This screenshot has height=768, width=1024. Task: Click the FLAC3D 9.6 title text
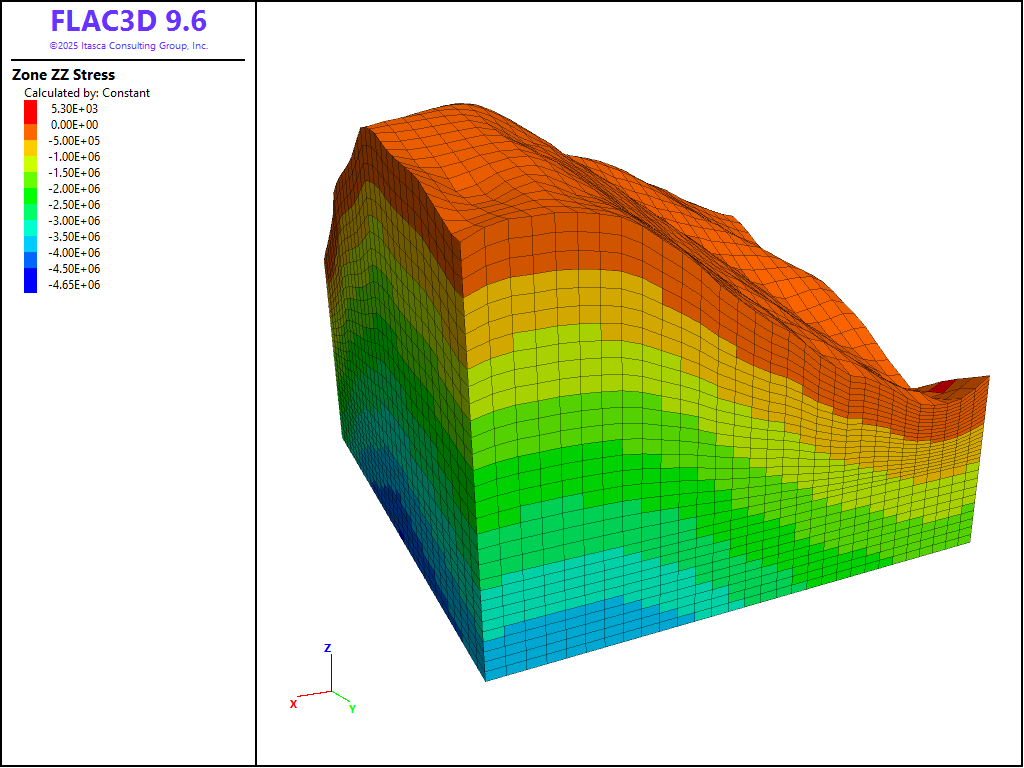pos(129,22)
